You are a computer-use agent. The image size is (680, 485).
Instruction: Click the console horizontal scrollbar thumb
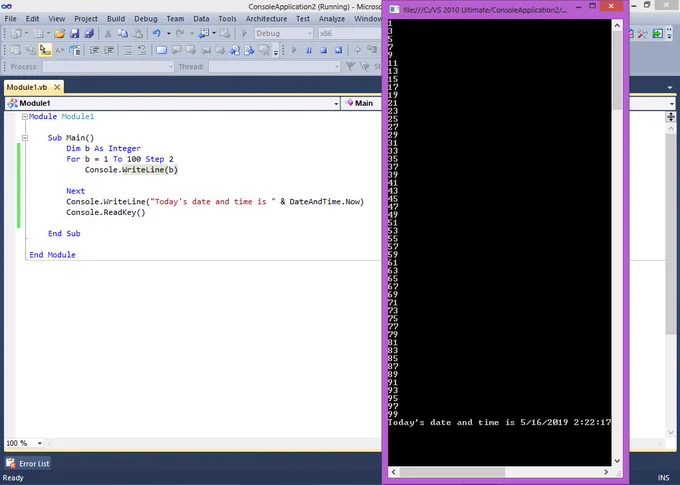452,472
